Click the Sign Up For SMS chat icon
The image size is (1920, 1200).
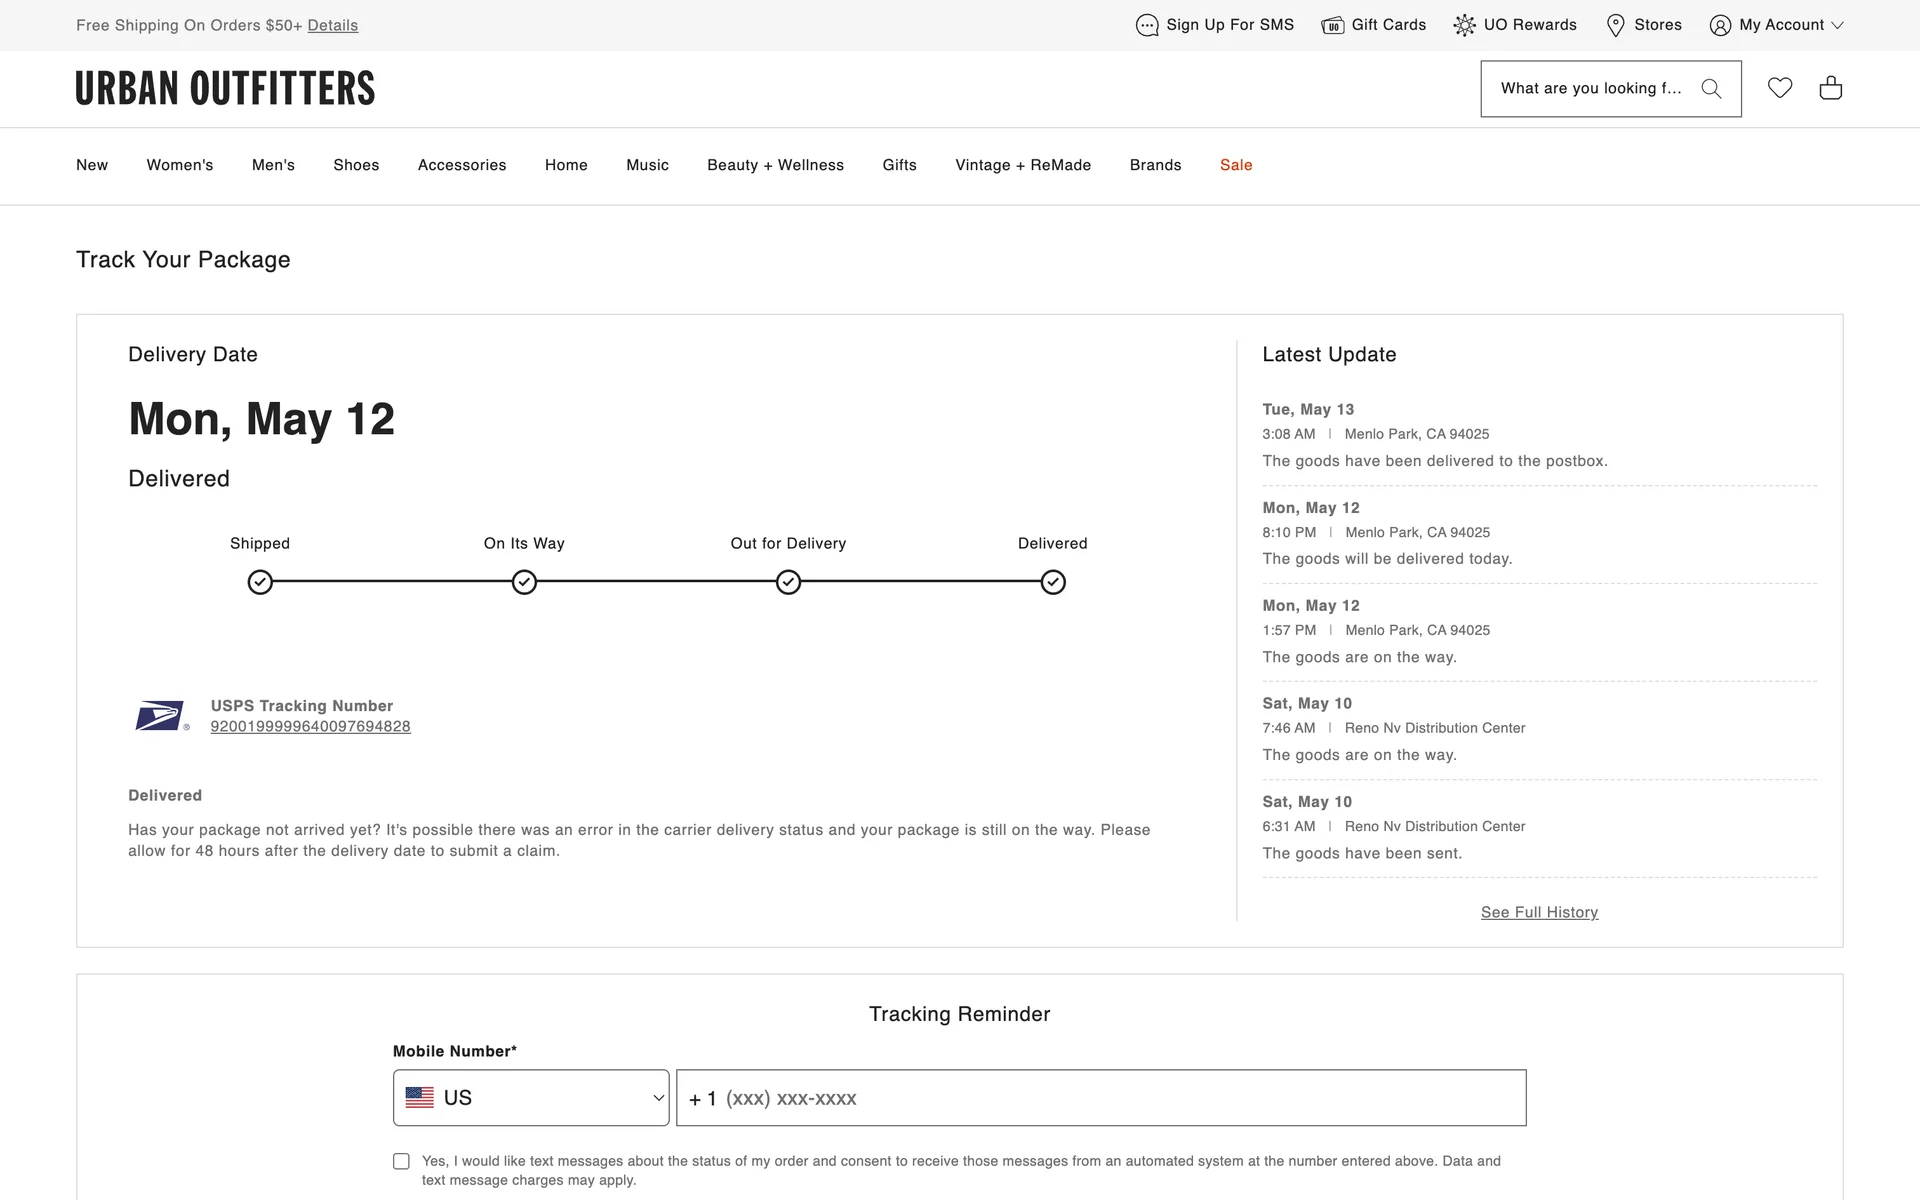[1147, 25]
